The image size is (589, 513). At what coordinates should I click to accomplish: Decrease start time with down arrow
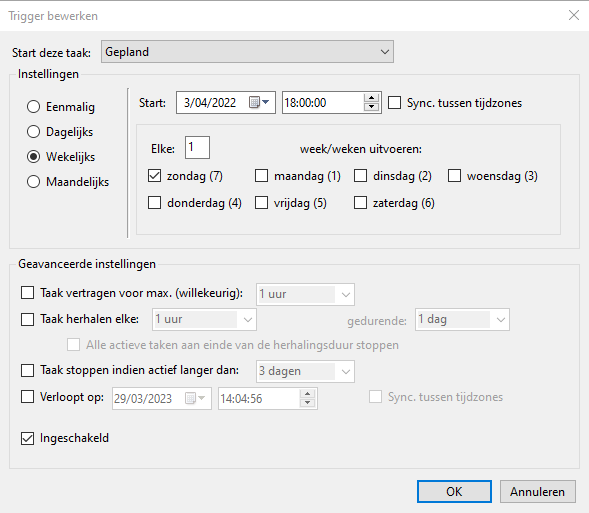[371, 107]
